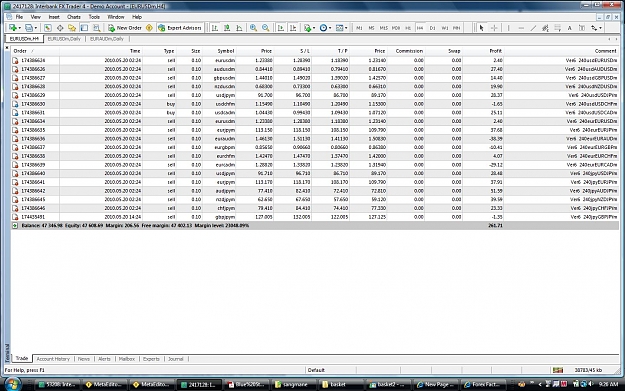Select order 174435491 gbpjpym row
The height and width of the screenshot is (391, 625).
click(315, 217)
